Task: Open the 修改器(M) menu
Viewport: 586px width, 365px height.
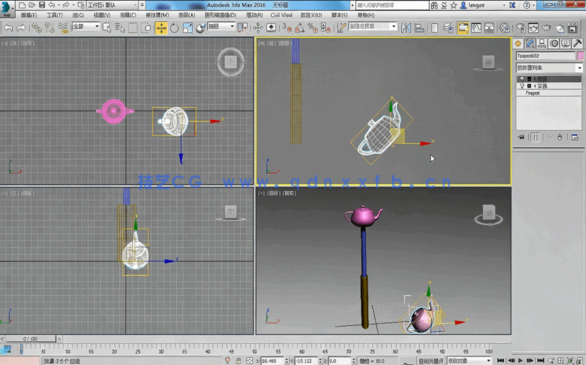Action: tap(157, 15)
